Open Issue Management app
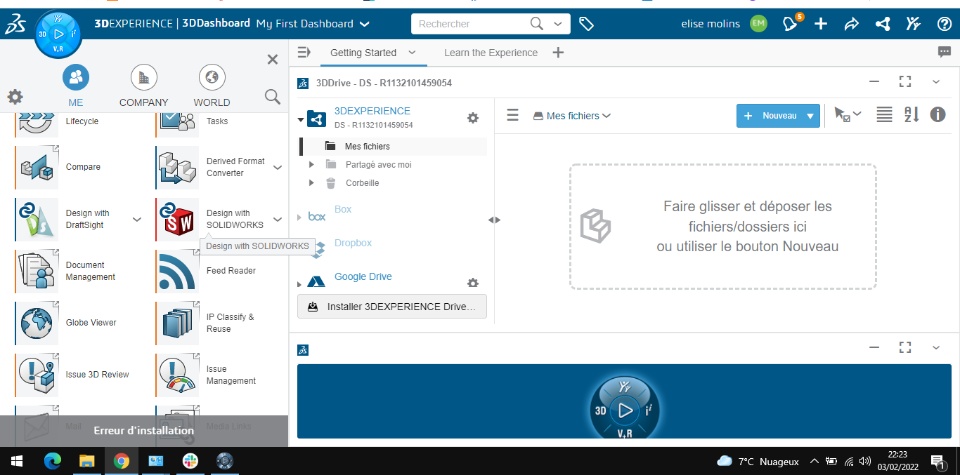 (178, 375)
